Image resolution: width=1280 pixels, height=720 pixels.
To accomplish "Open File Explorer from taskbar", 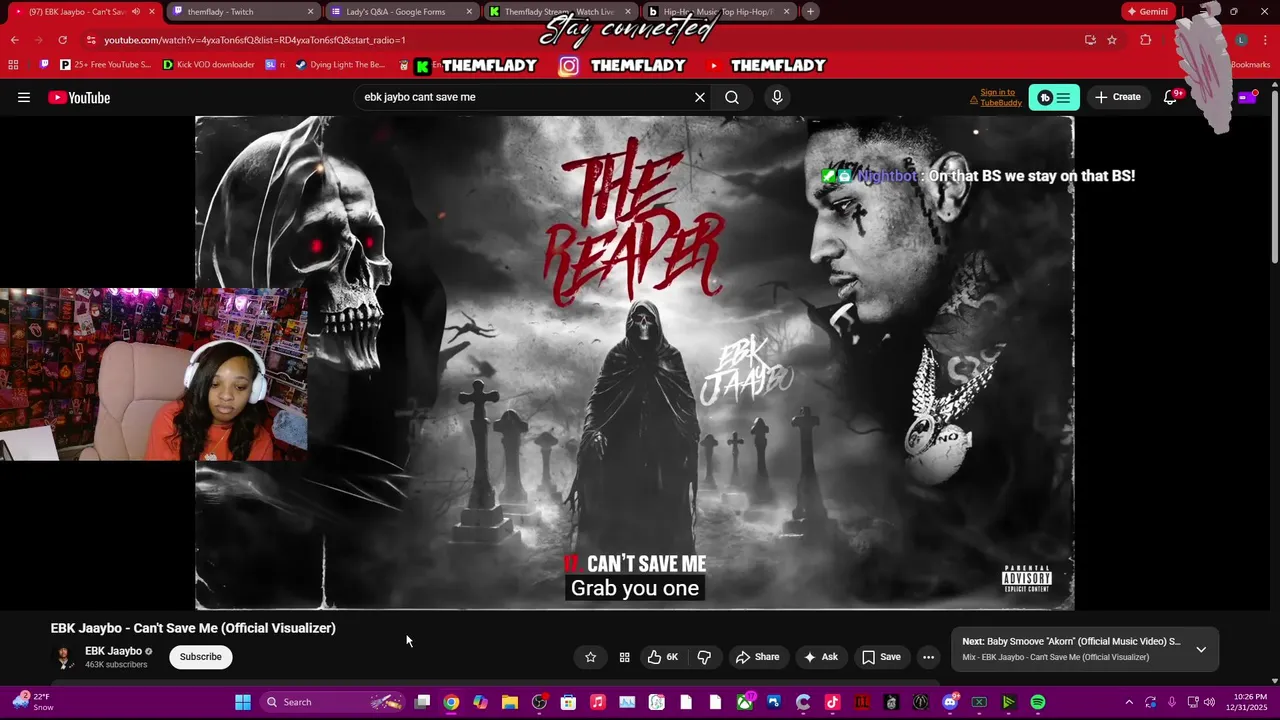I will pyautogui.click(x=510, y=702).
